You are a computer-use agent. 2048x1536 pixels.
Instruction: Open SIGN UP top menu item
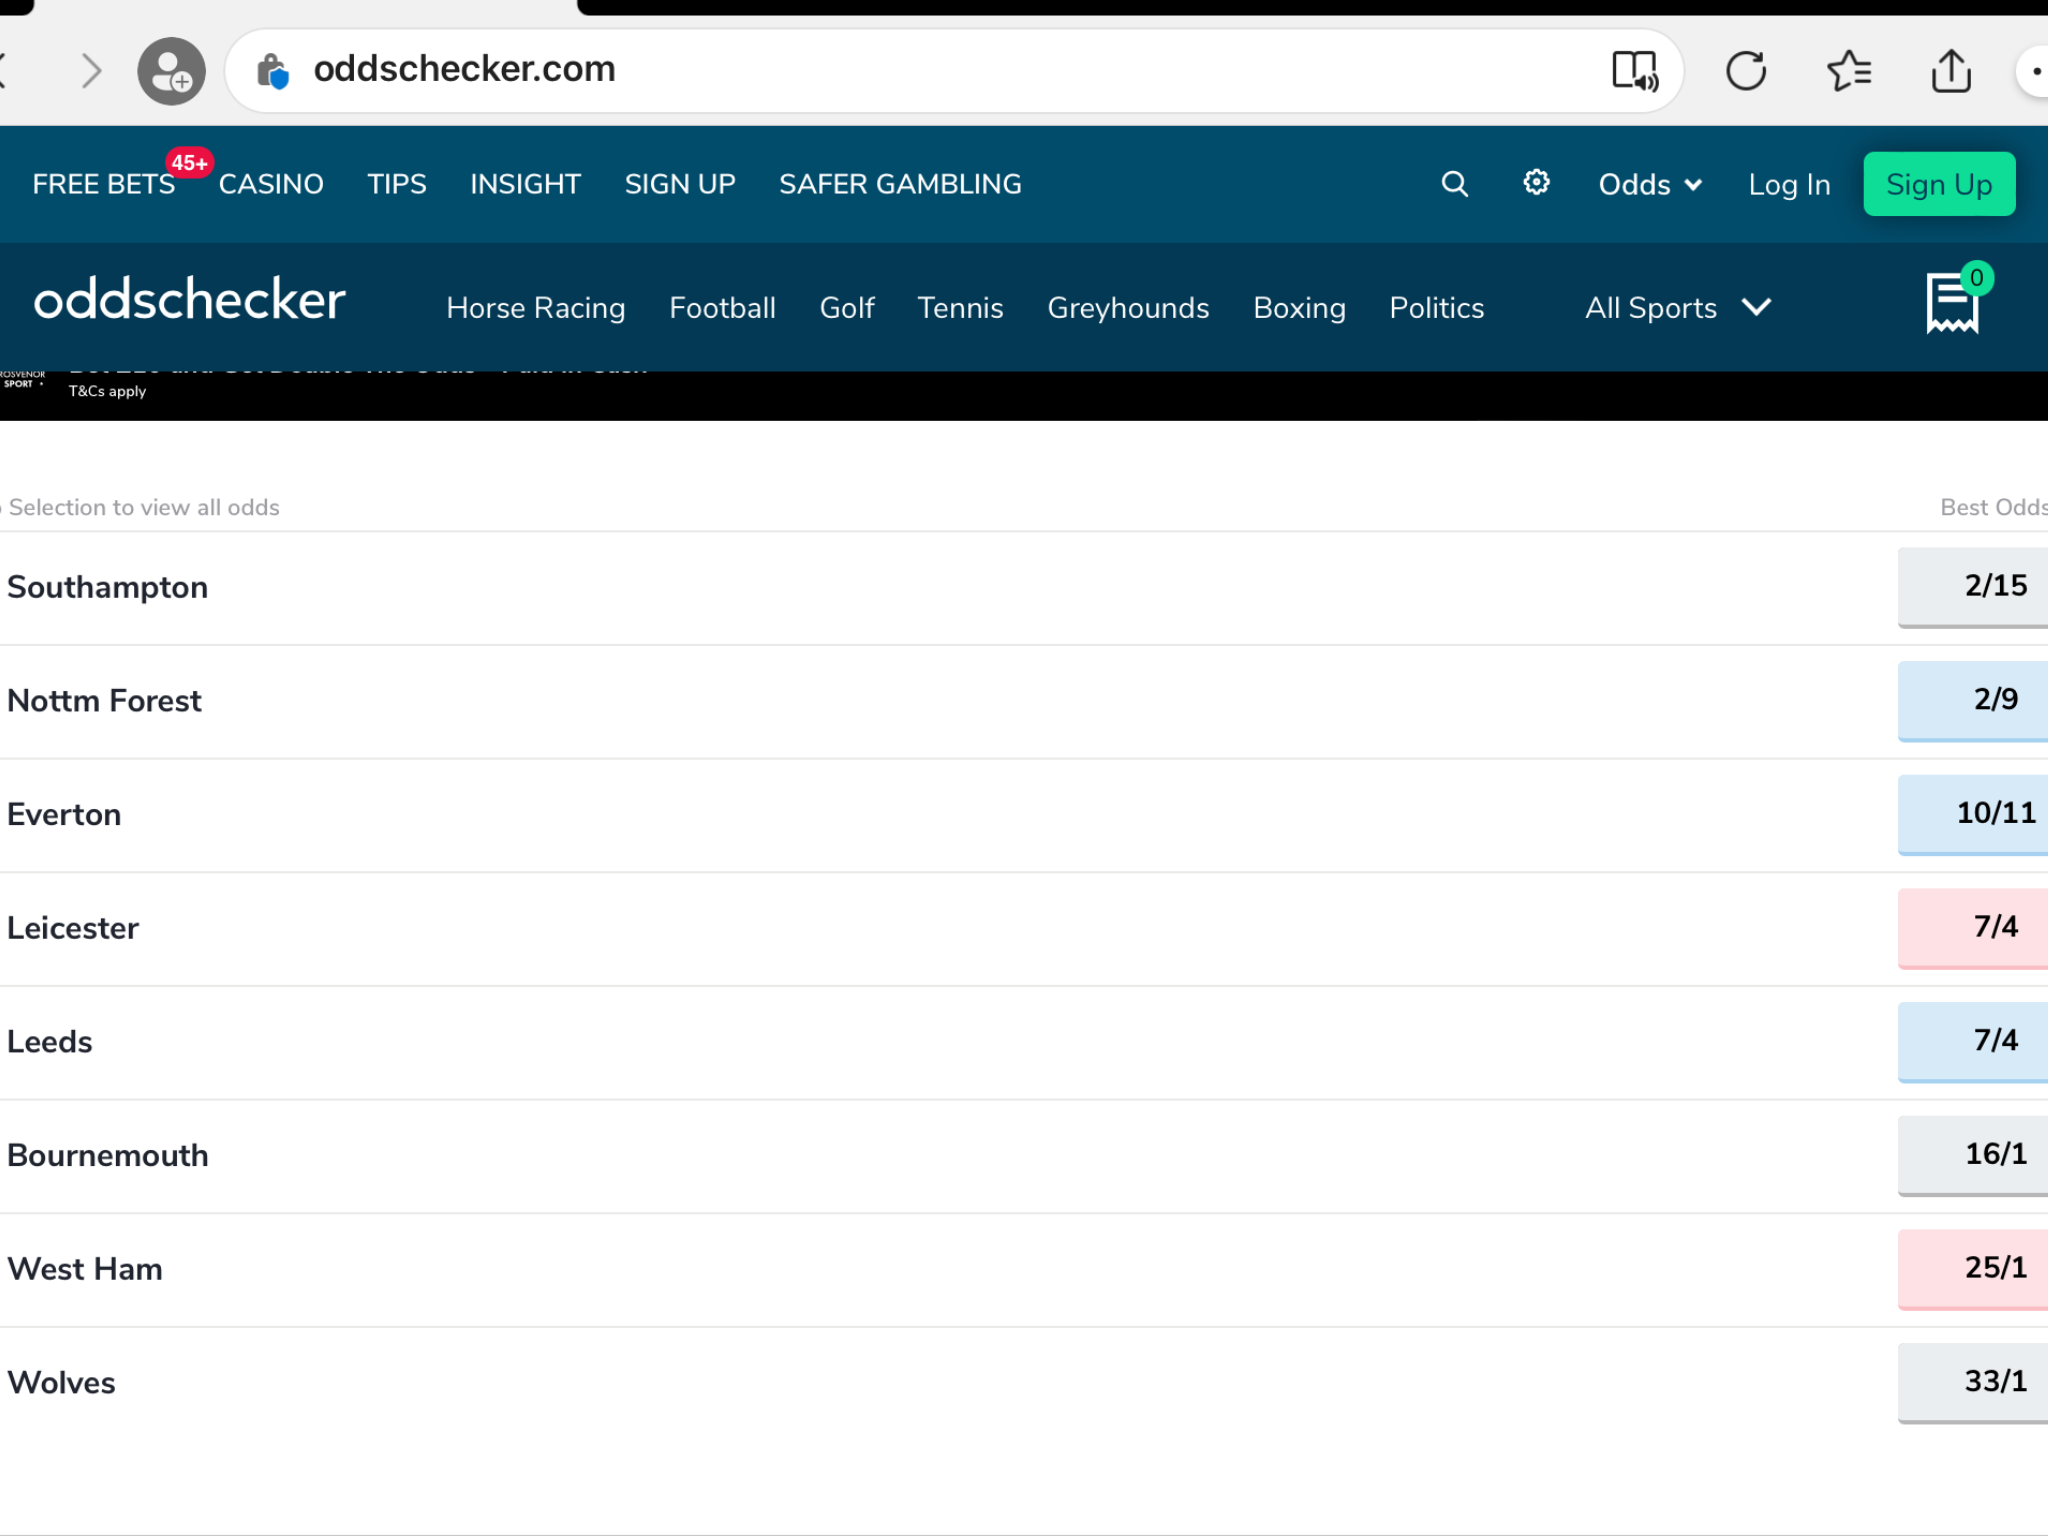point(680,185)
